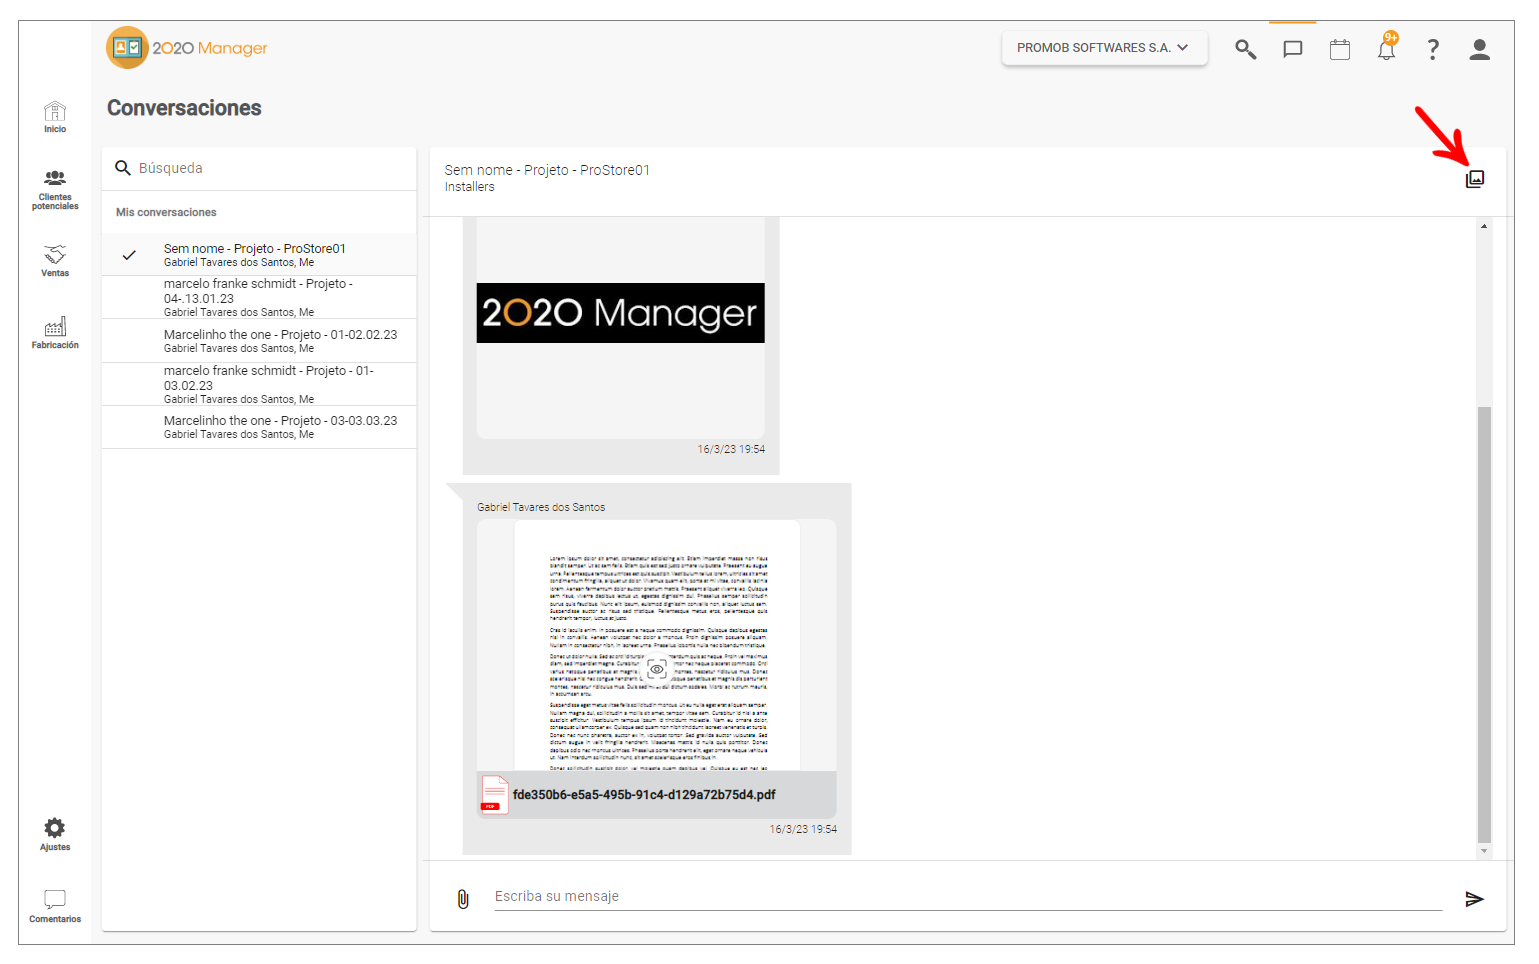Go to Inicio in the sidebar
Image resolution: width=1539 pixels, height=964 pixels.
(x=55, y=117)
